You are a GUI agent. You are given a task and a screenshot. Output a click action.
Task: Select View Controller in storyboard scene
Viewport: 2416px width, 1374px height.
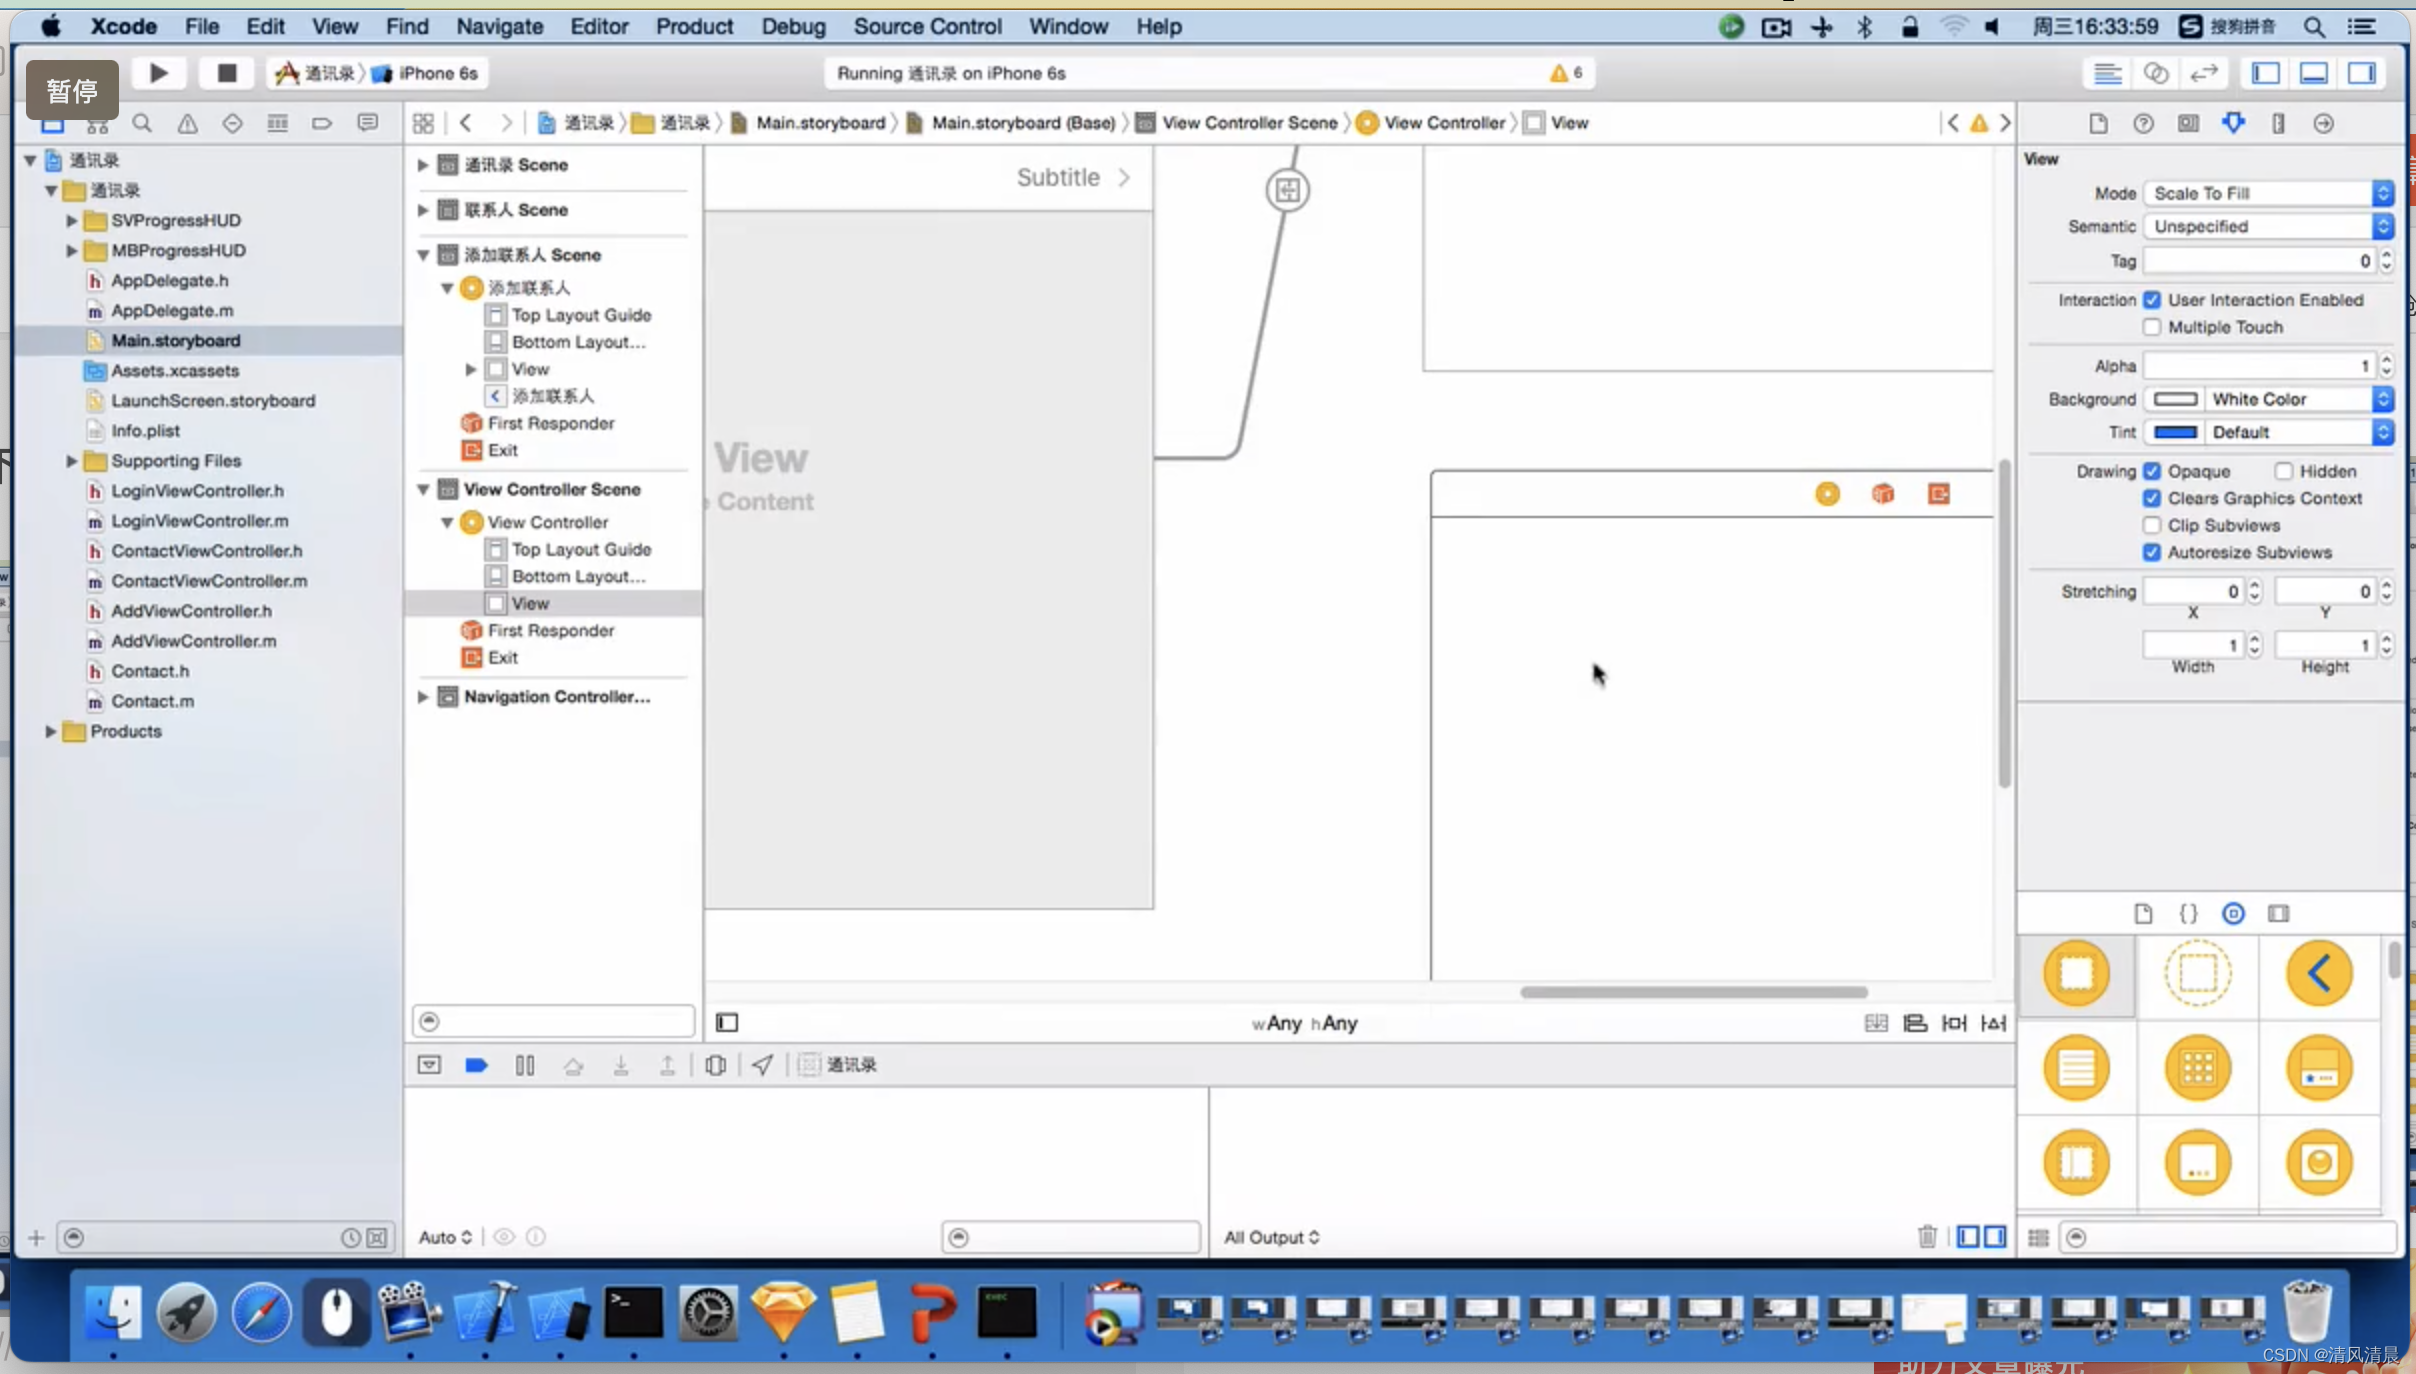point(548,521)
